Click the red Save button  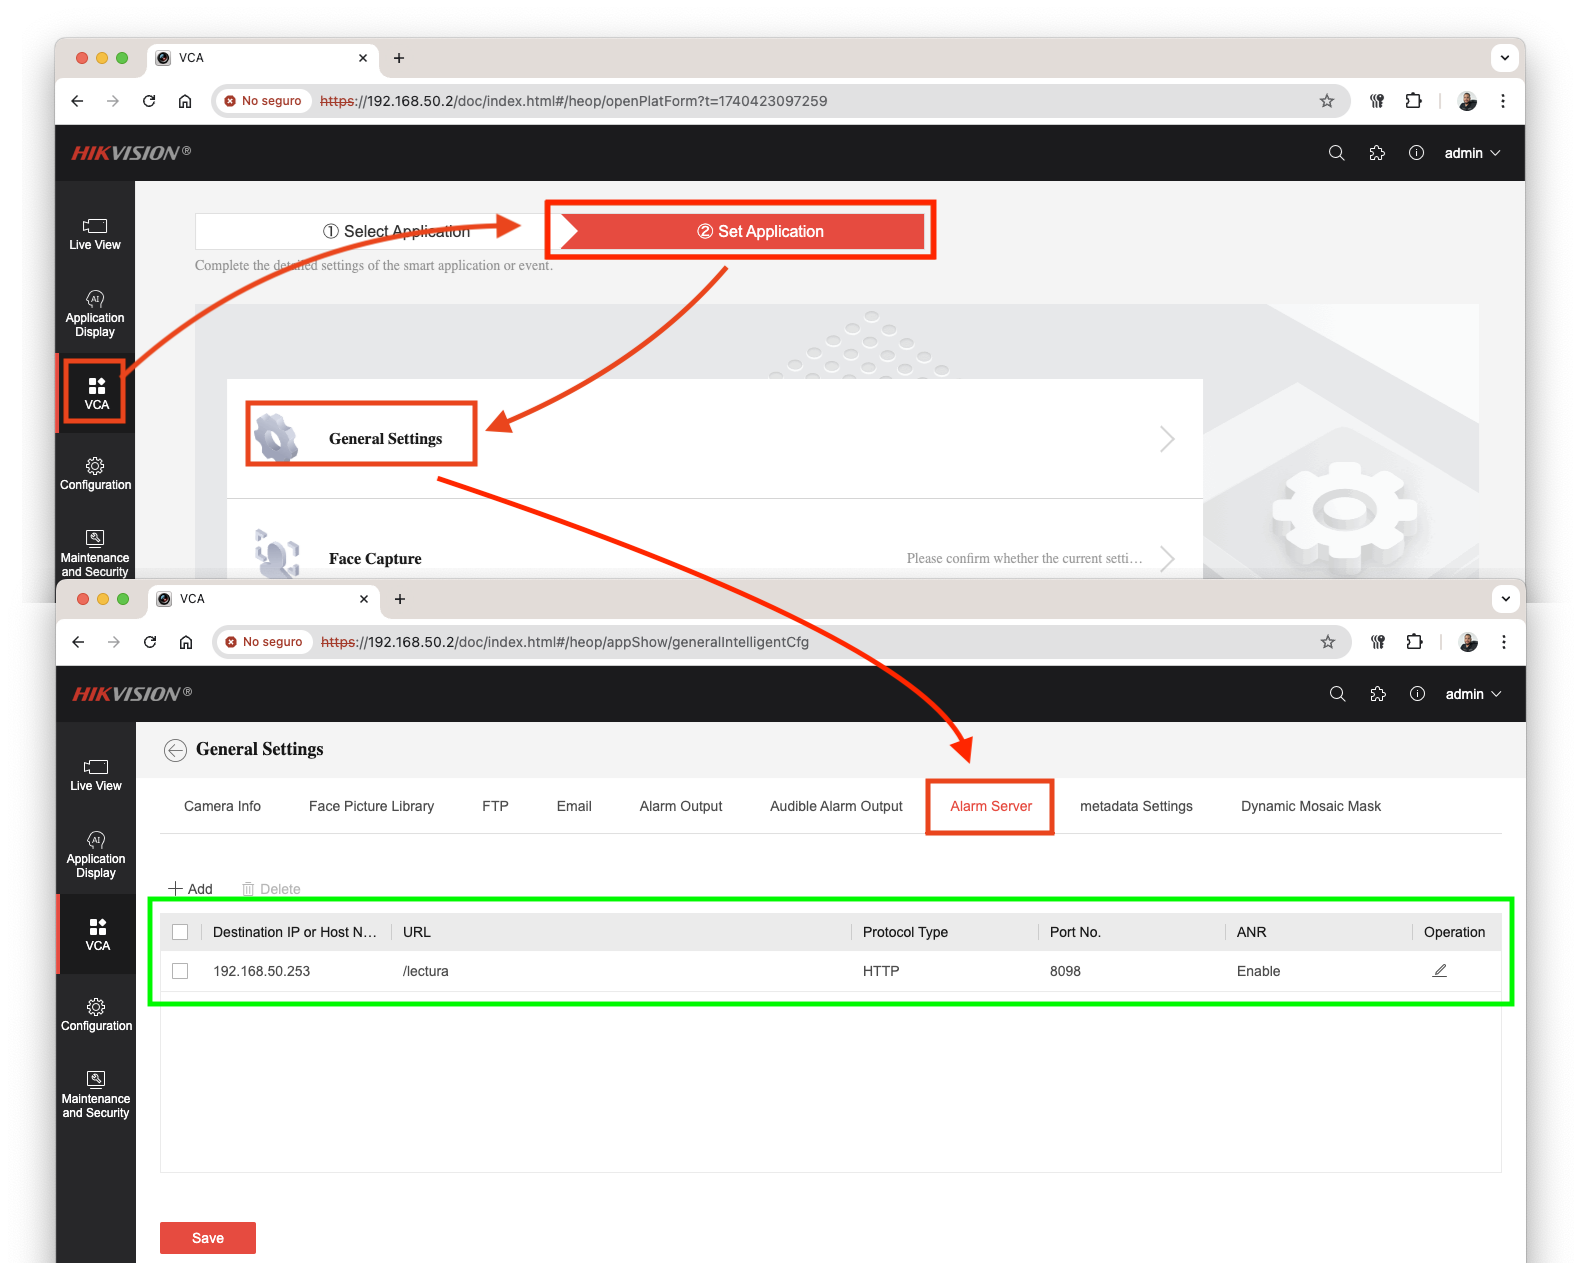coord(208,1238)
